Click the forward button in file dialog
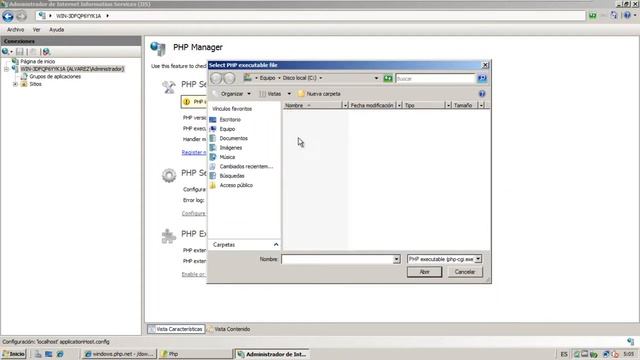The image size is (640, 360). (x=230, y=78)
